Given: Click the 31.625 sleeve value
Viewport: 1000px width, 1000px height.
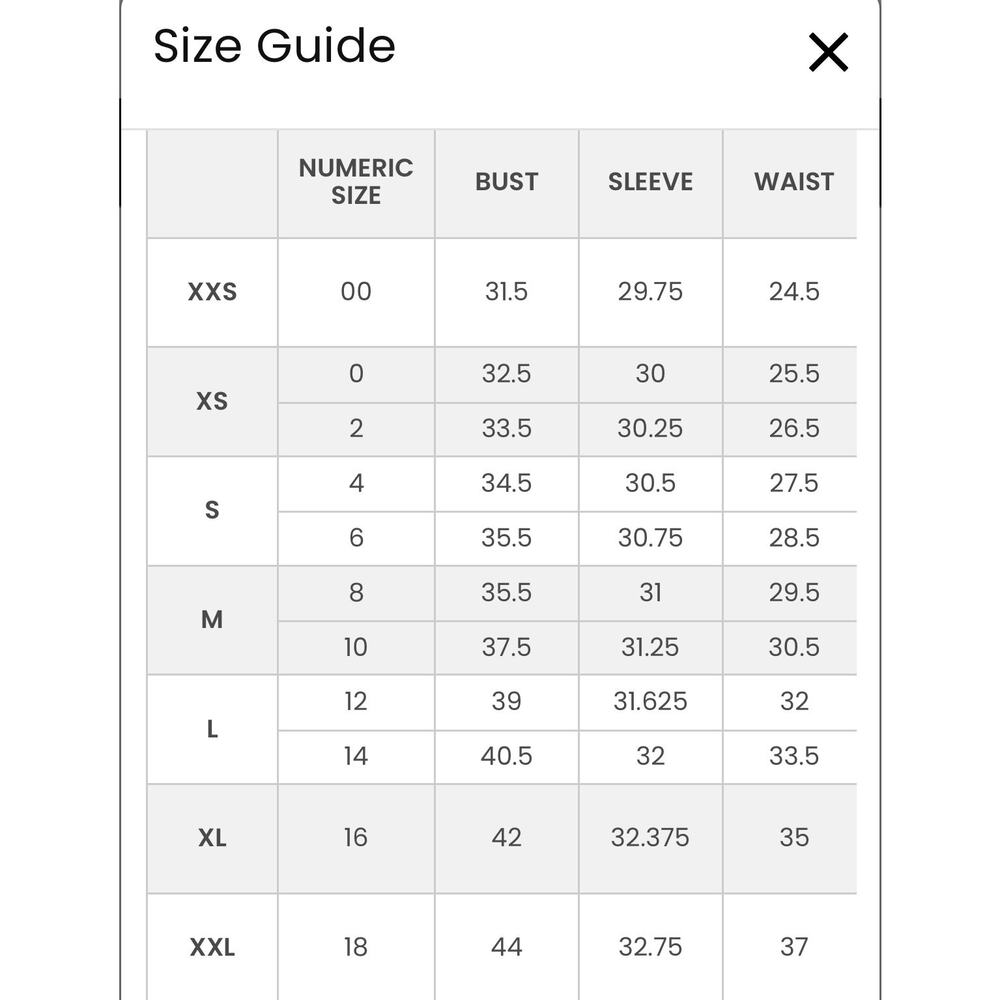Looking at the screenshot, I should [650, 702].
